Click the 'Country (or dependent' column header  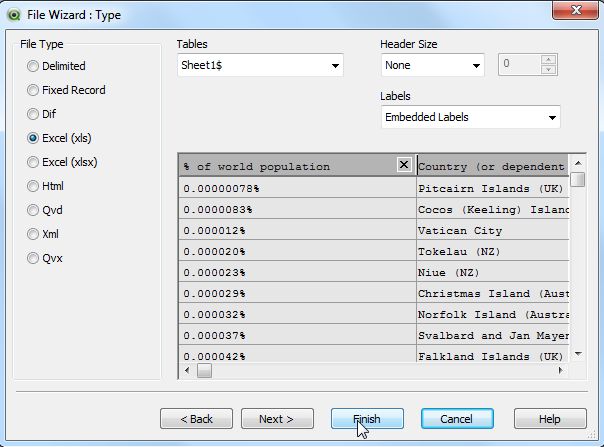coord(493,166)
